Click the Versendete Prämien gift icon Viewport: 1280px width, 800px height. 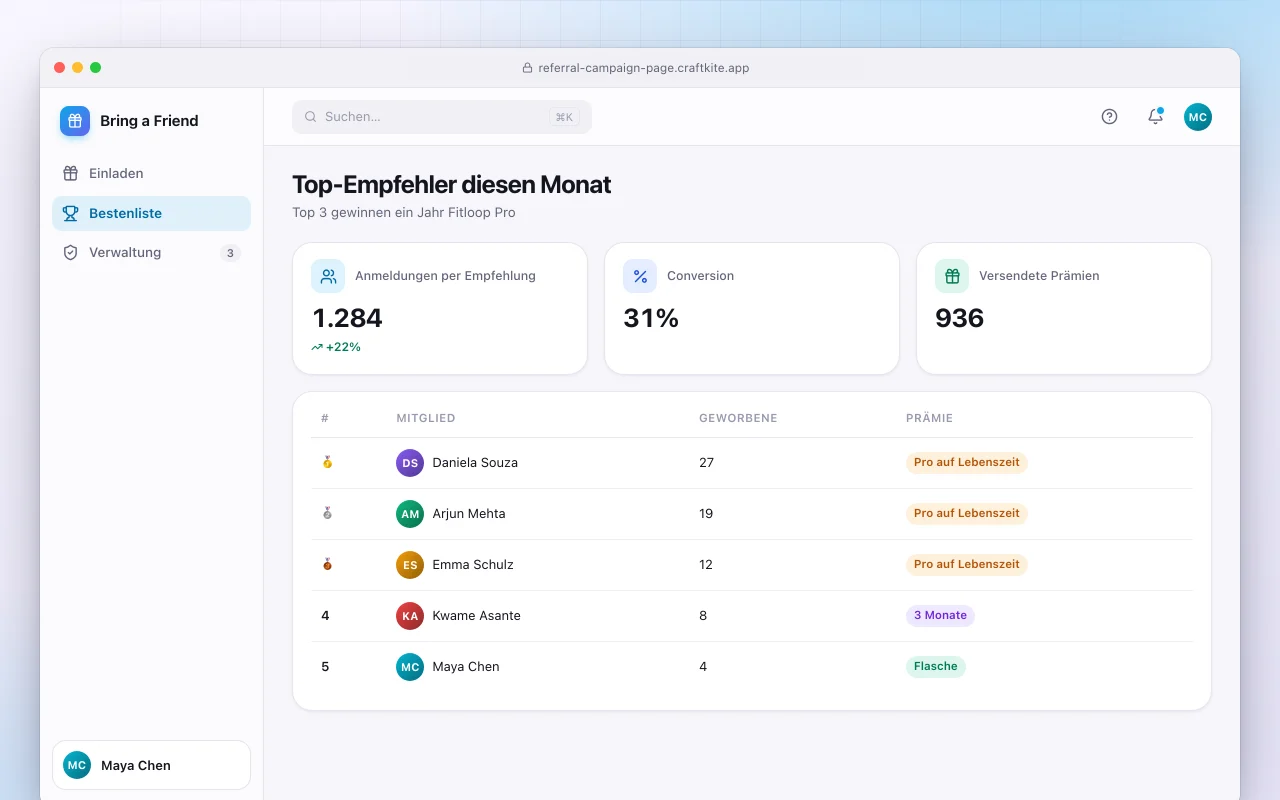pyautogui.click(x=952, y=276)
